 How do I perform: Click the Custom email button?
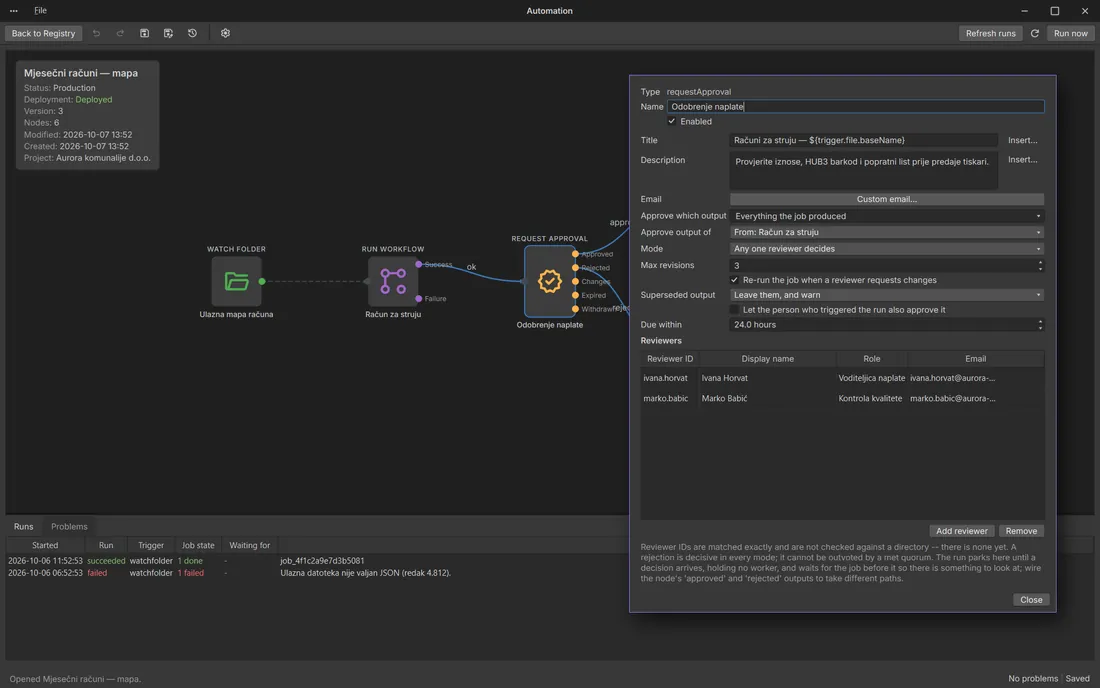[x=887, y=199]
